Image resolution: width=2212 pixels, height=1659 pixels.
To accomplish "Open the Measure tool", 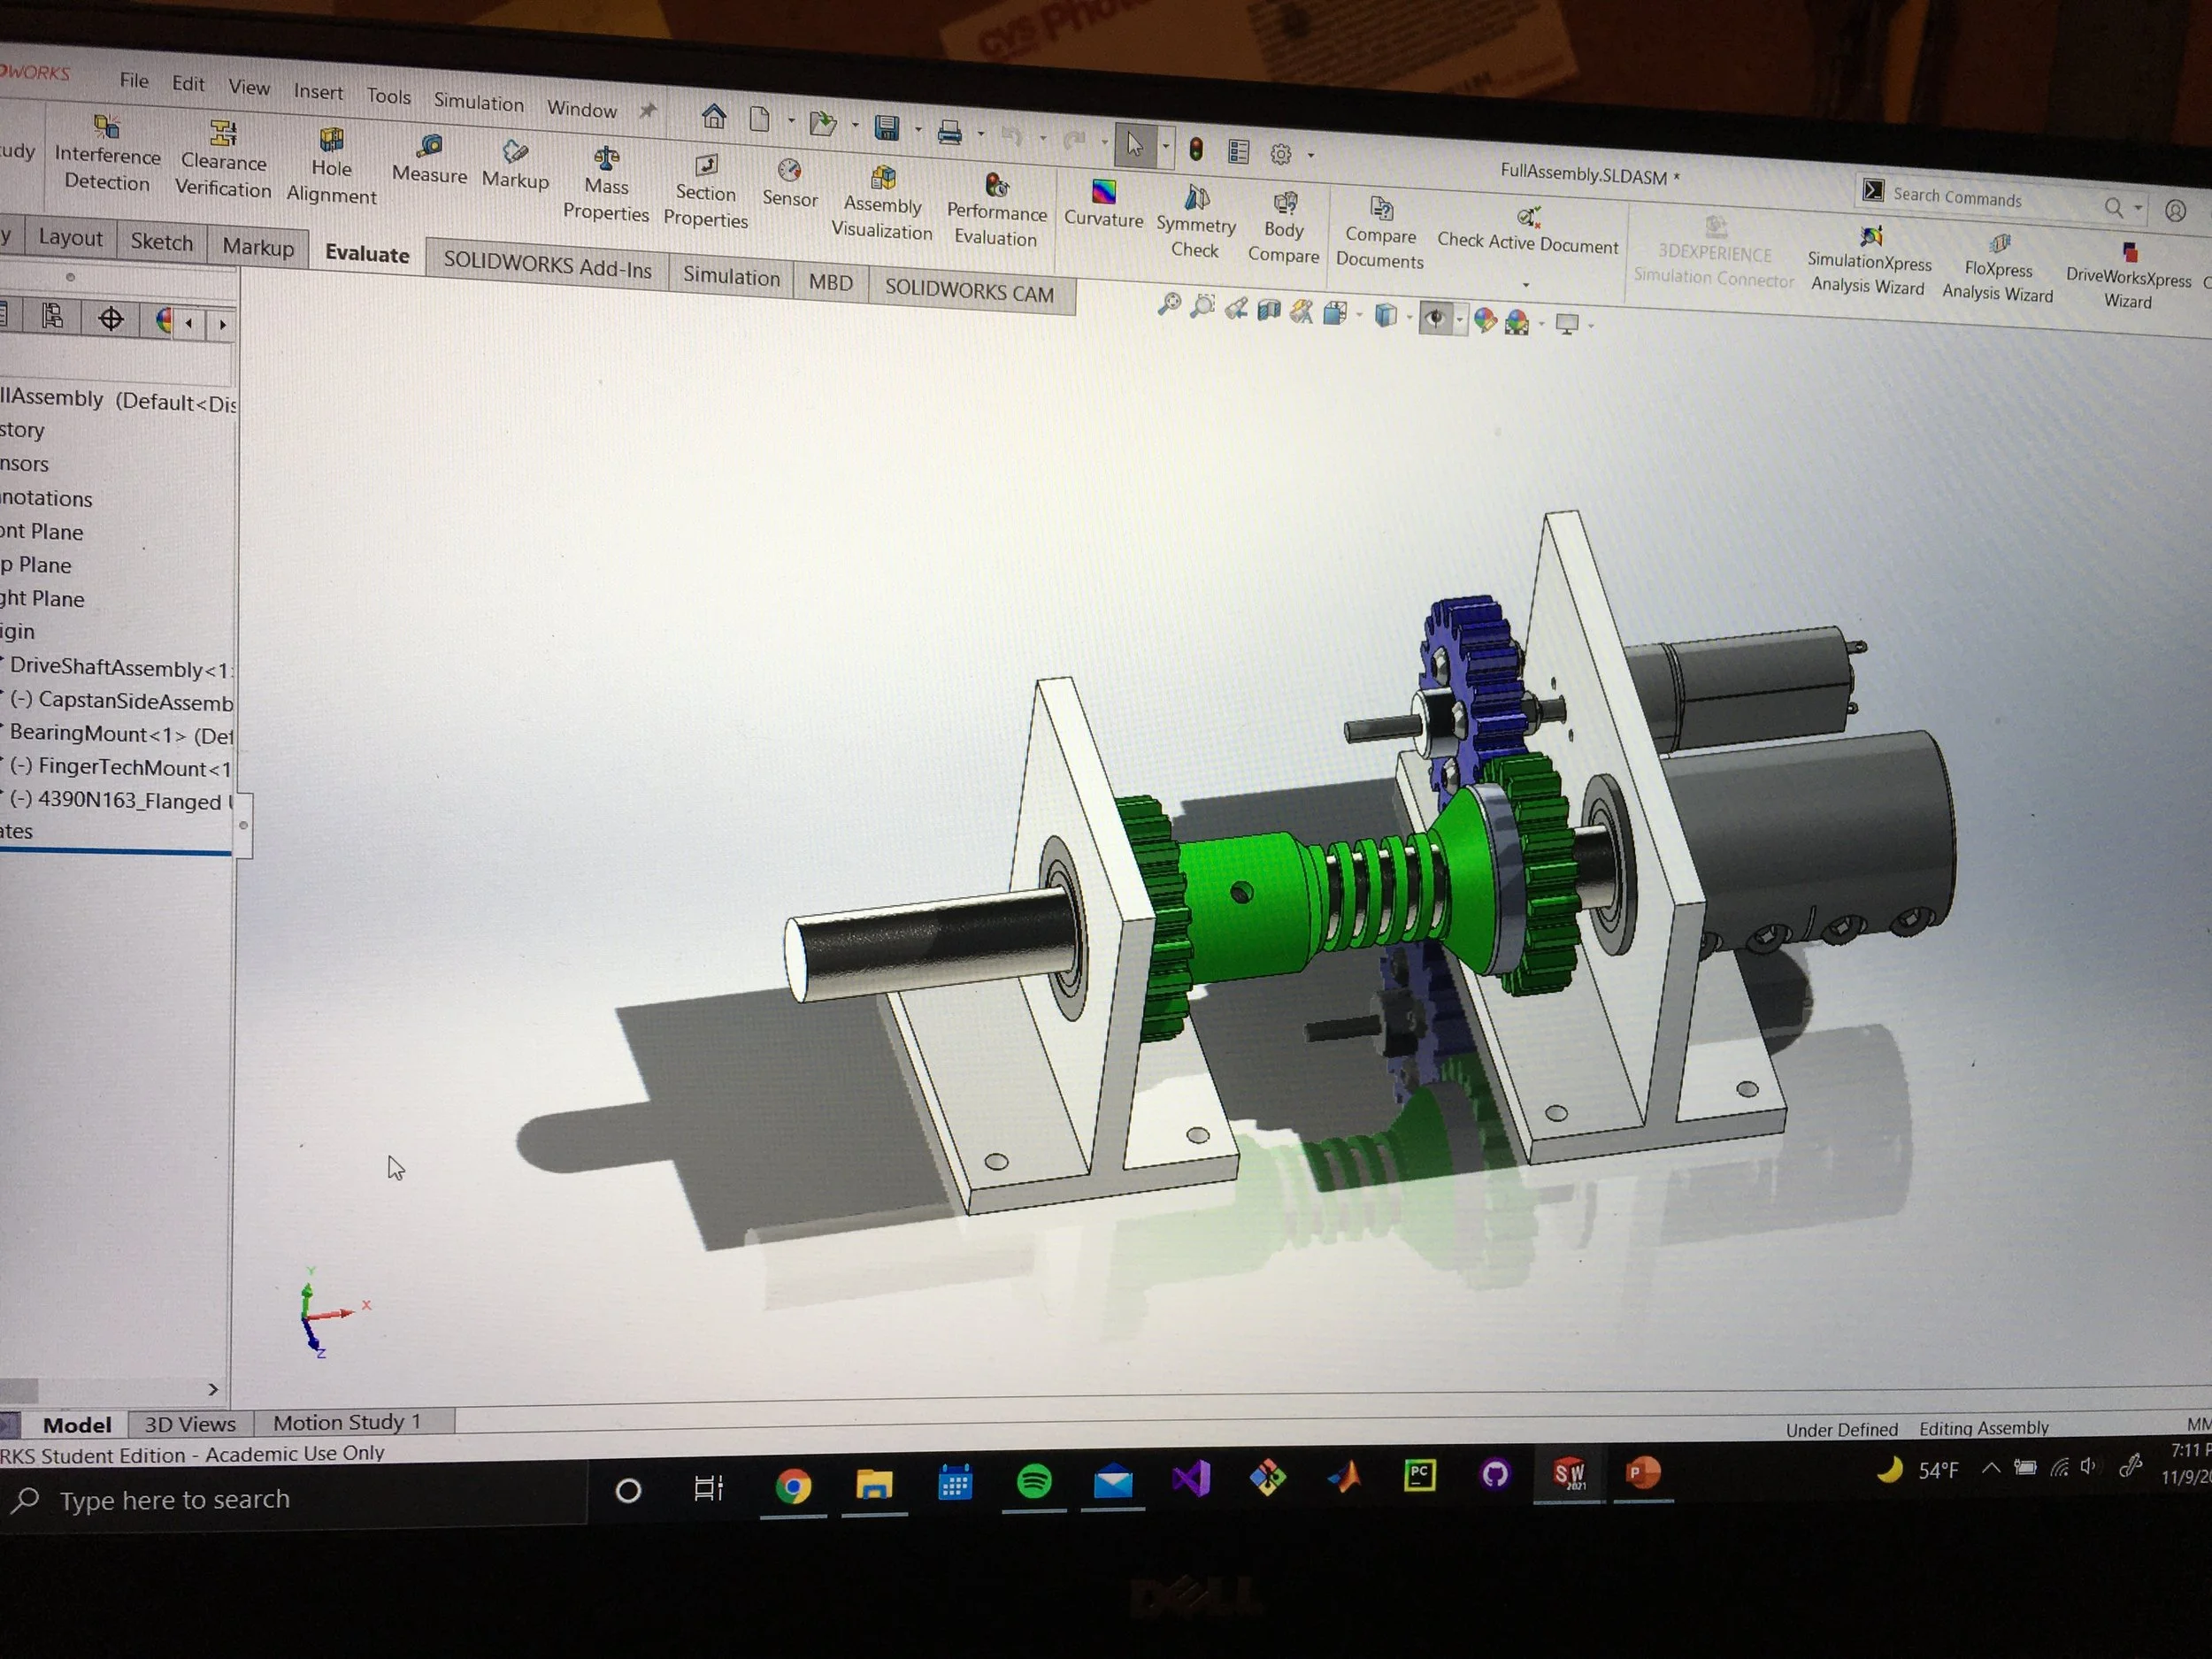I will point(430,160).
